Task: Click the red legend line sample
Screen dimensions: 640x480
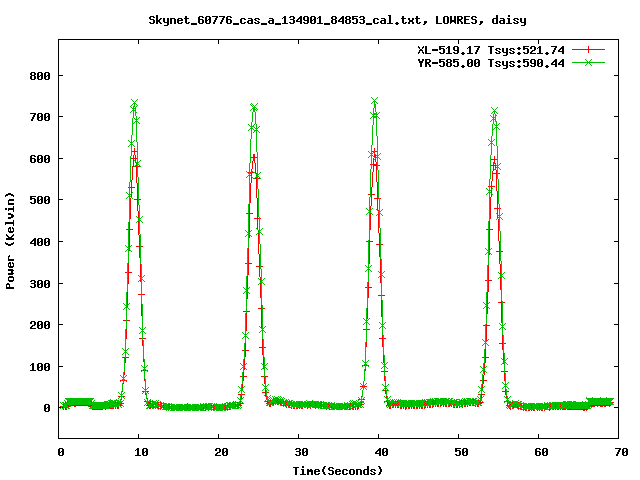Action: coord(588,50)
